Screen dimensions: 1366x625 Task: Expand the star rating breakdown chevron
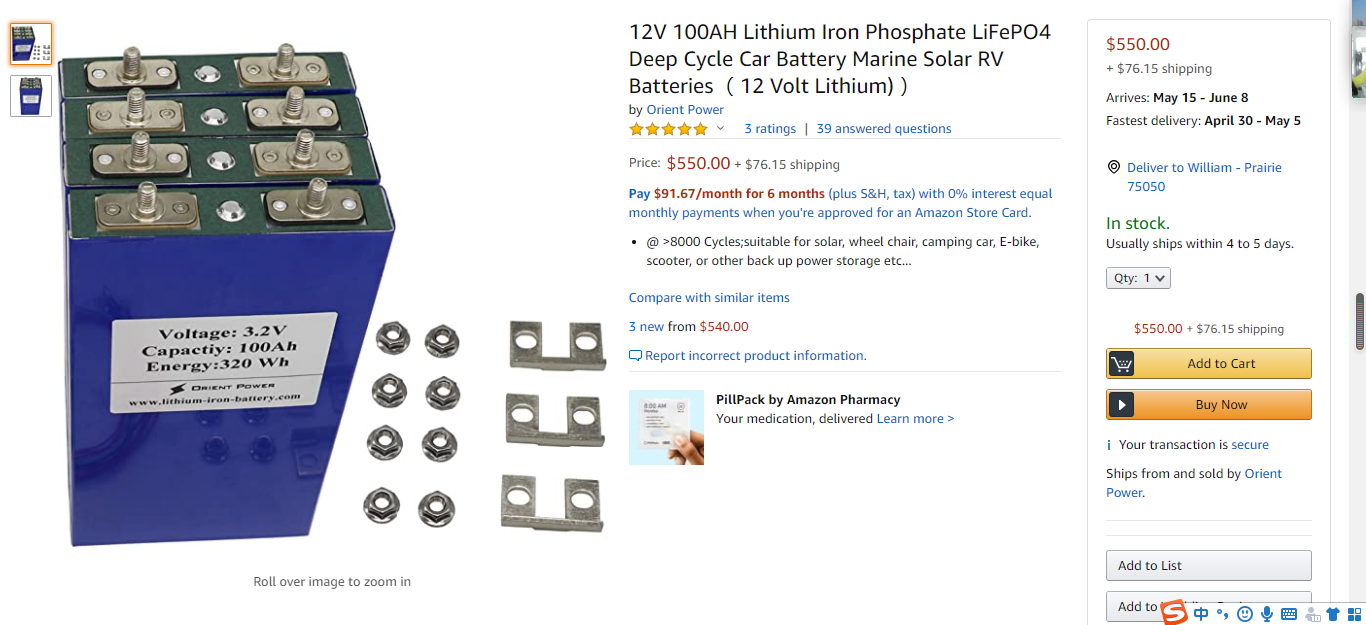pyautogui.click(x=720, y=129)
